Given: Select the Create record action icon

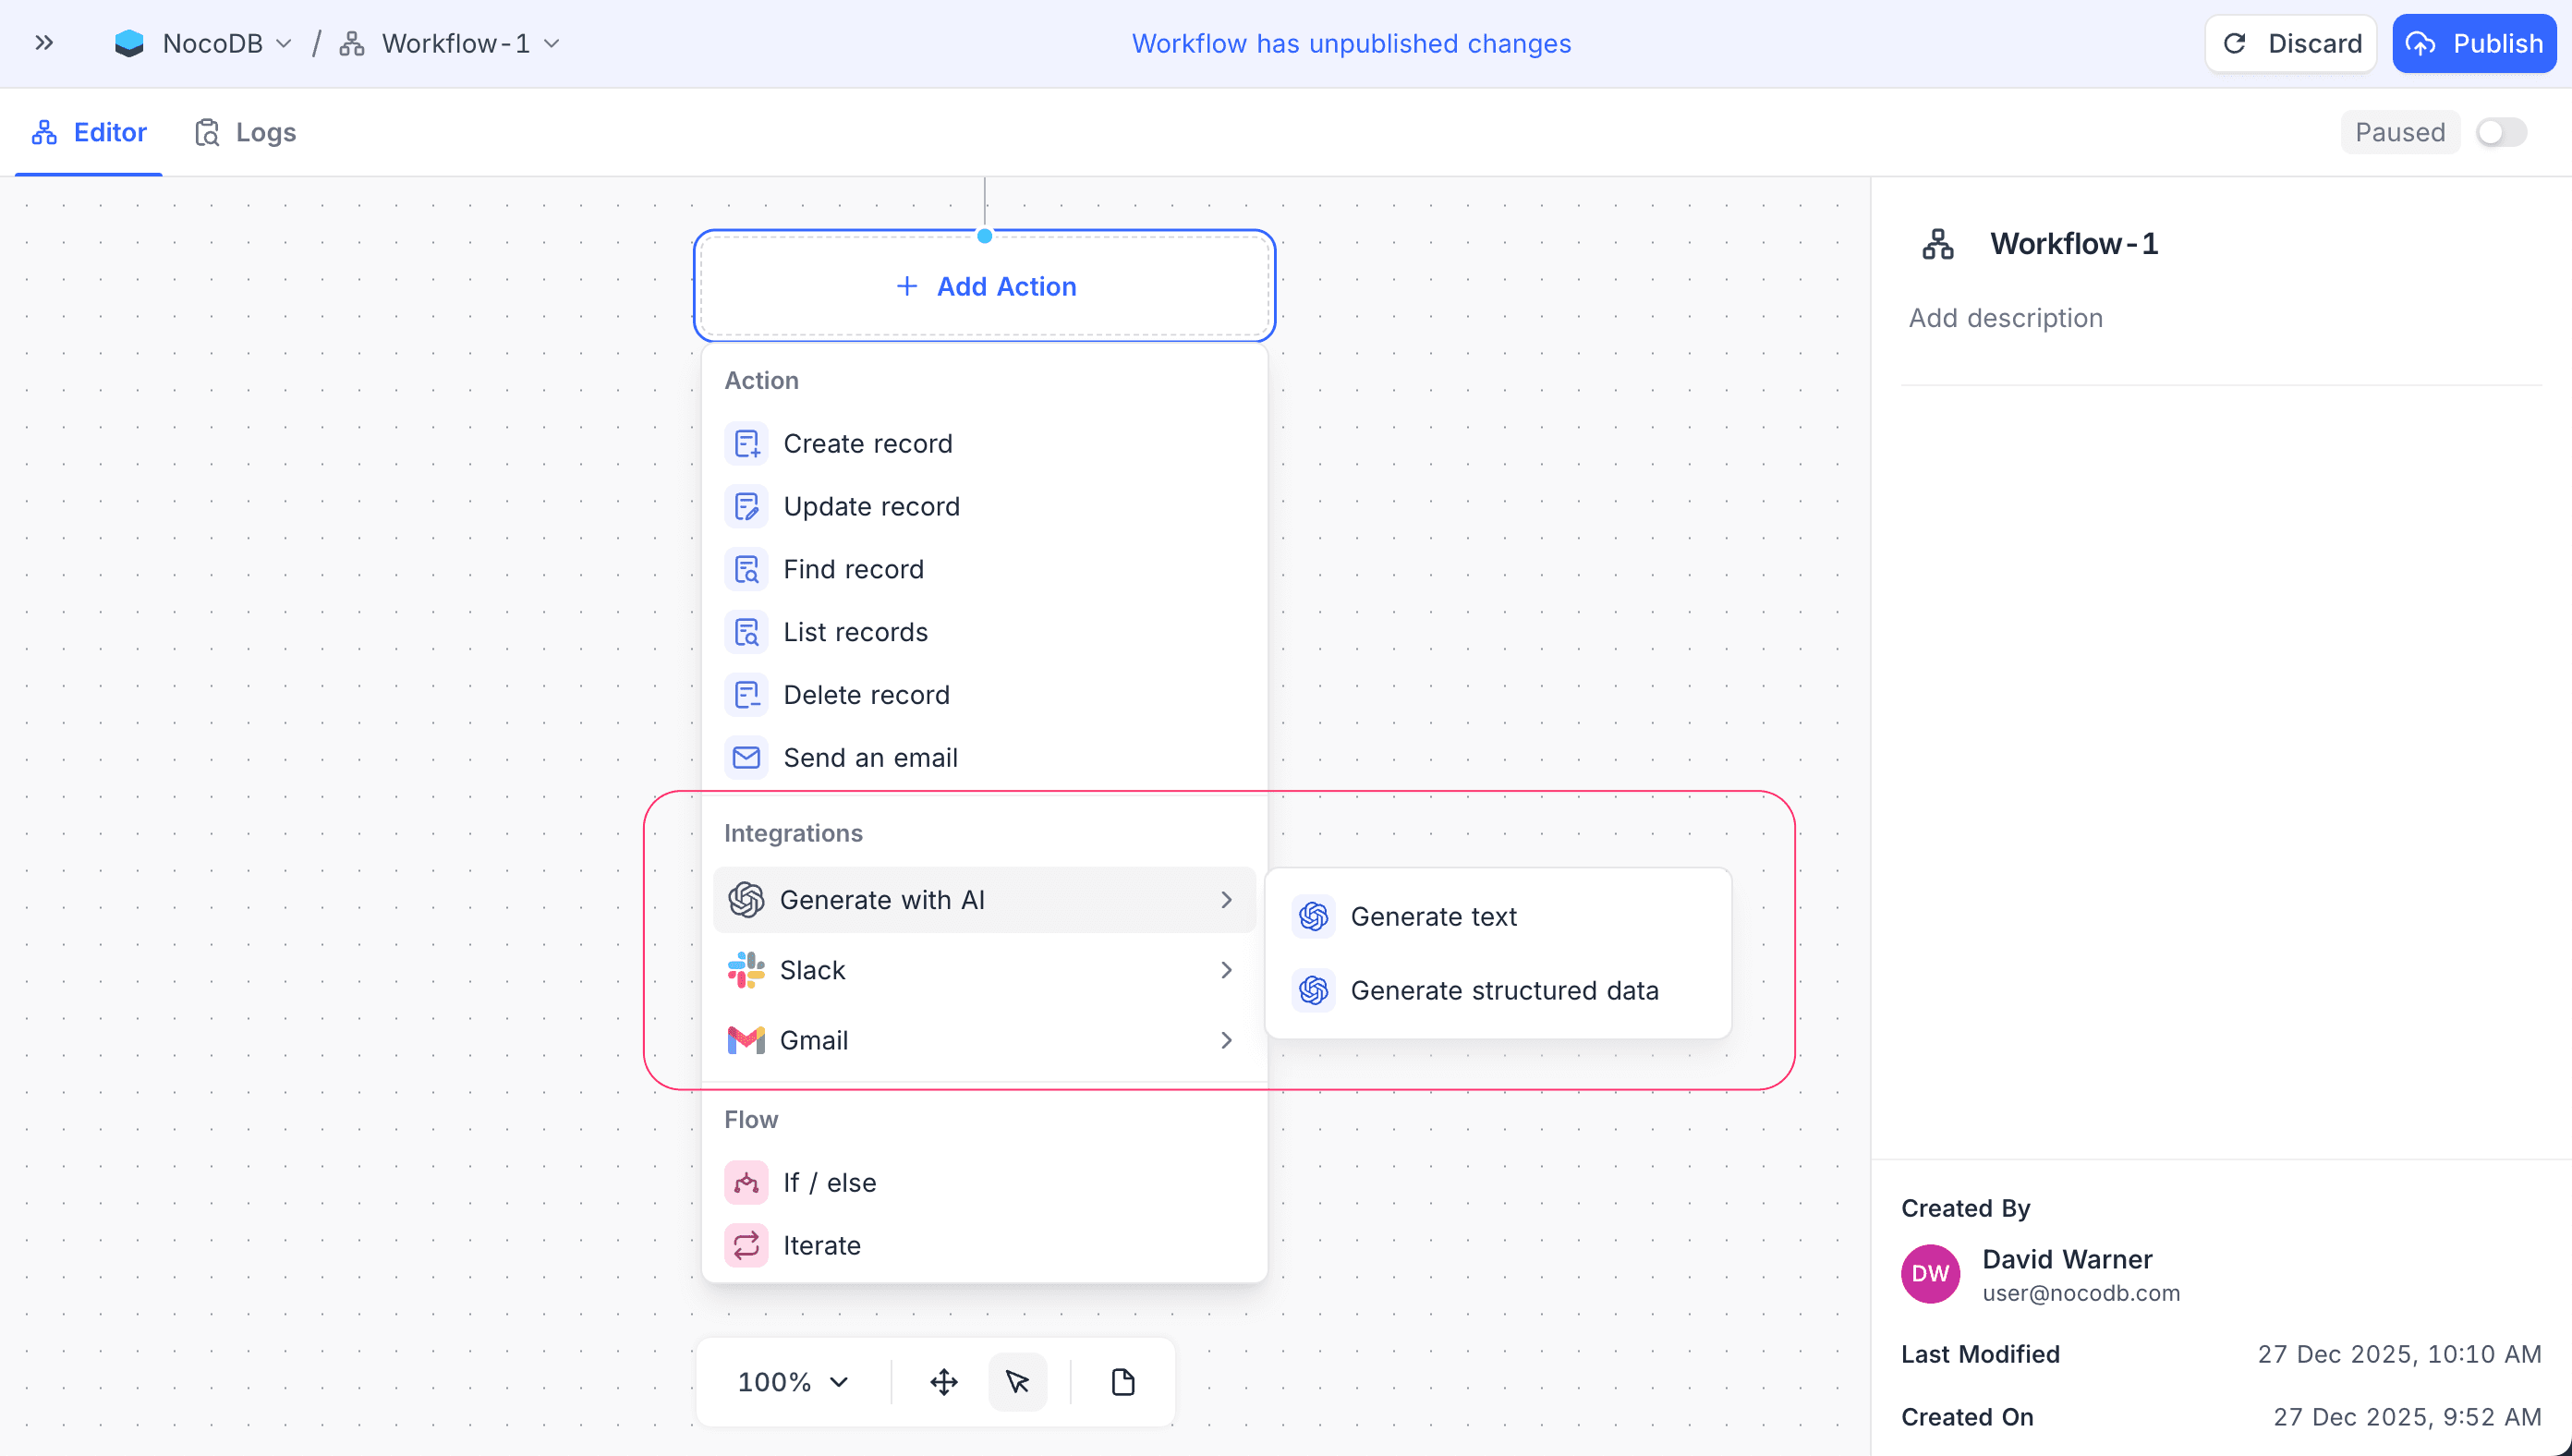Looking at the screenshot, I should click(x=747, y=443).
